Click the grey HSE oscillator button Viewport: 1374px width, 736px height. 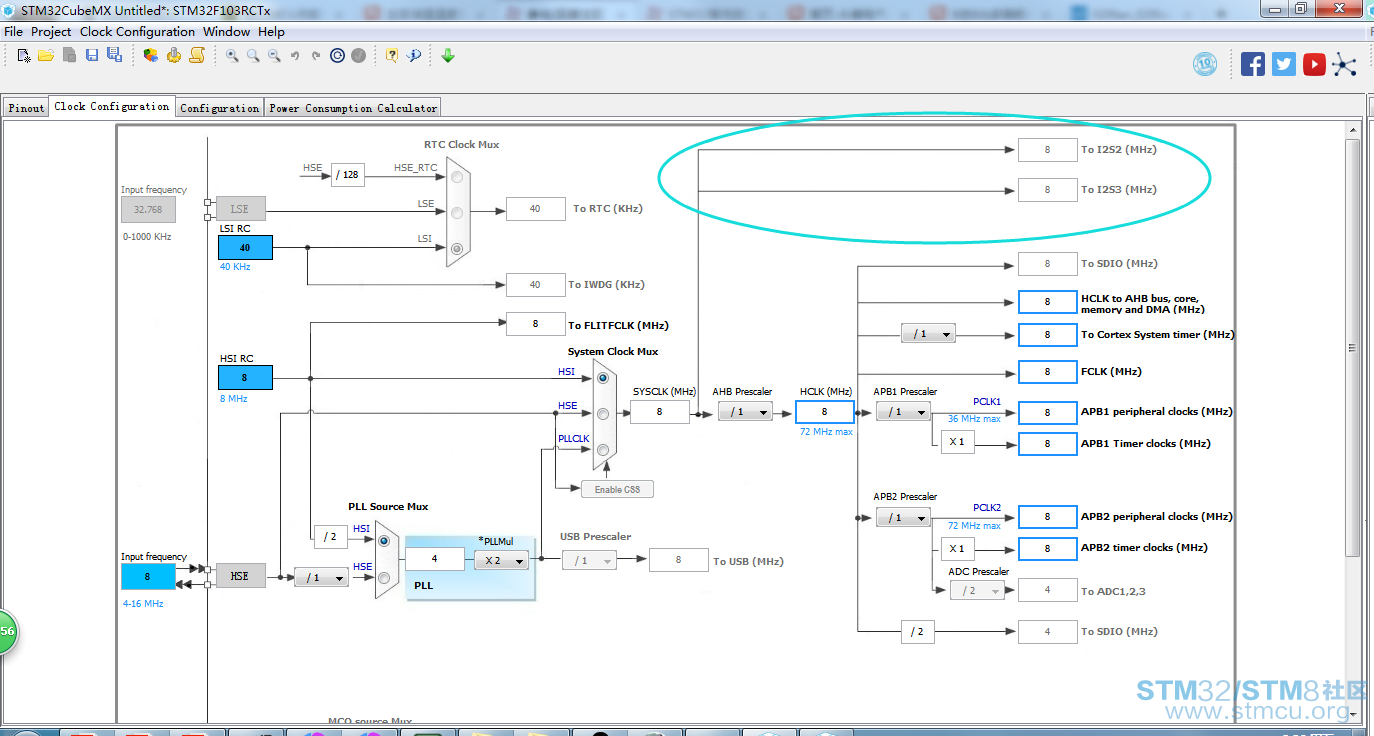coord(240,576)
